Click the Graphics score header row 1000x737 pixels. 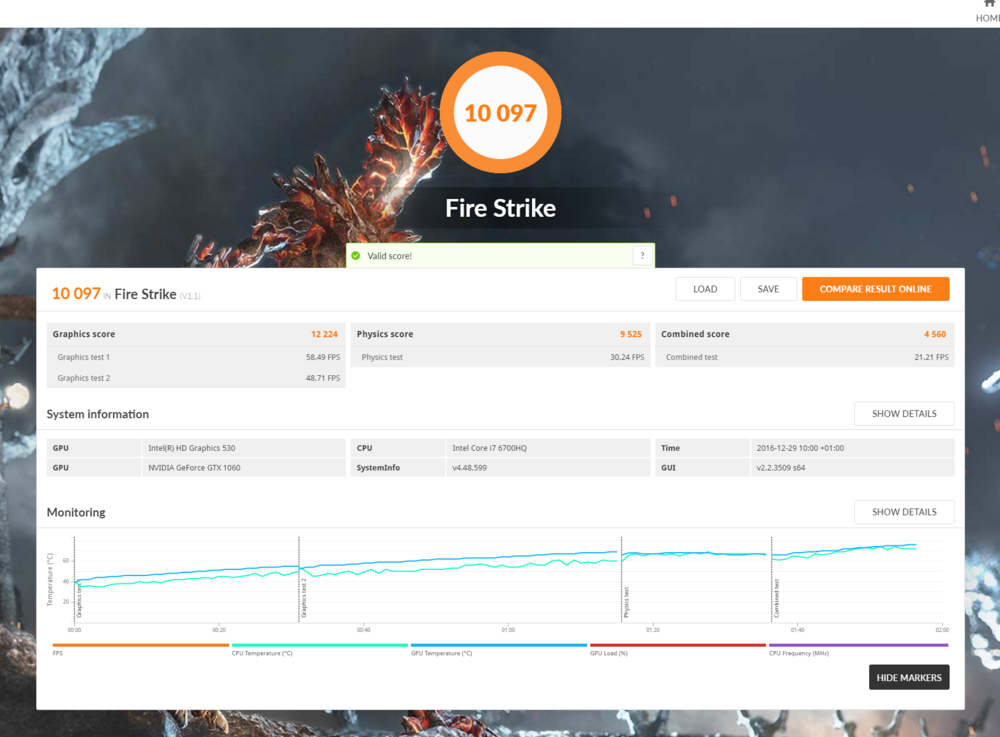pos(196,334)
